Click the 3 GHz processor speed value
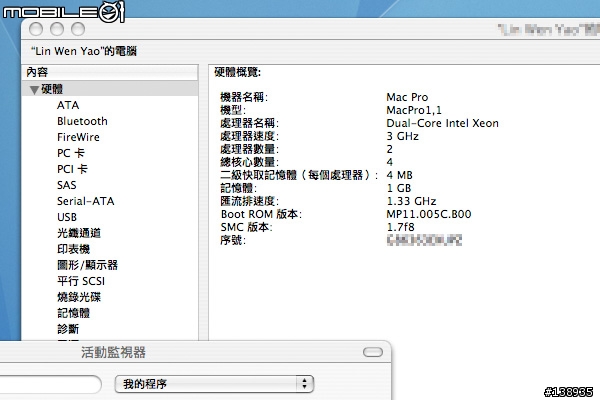This screenshot has height=400, width=600. [403, 136]
